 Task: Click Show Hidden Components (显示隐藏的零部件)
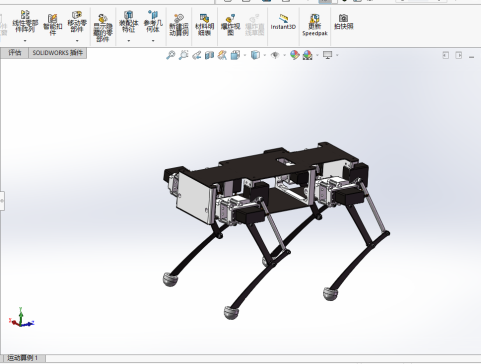103,28
